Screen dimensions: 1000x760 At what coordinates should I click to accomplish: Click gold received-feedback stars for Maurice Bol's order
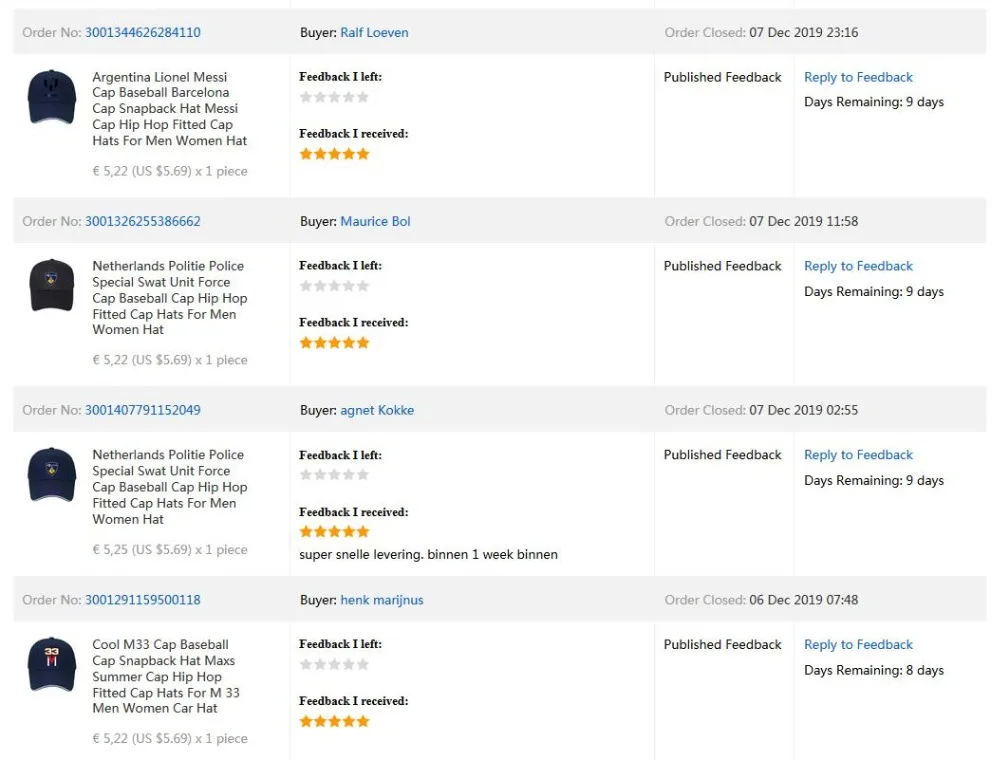point(334,343)
